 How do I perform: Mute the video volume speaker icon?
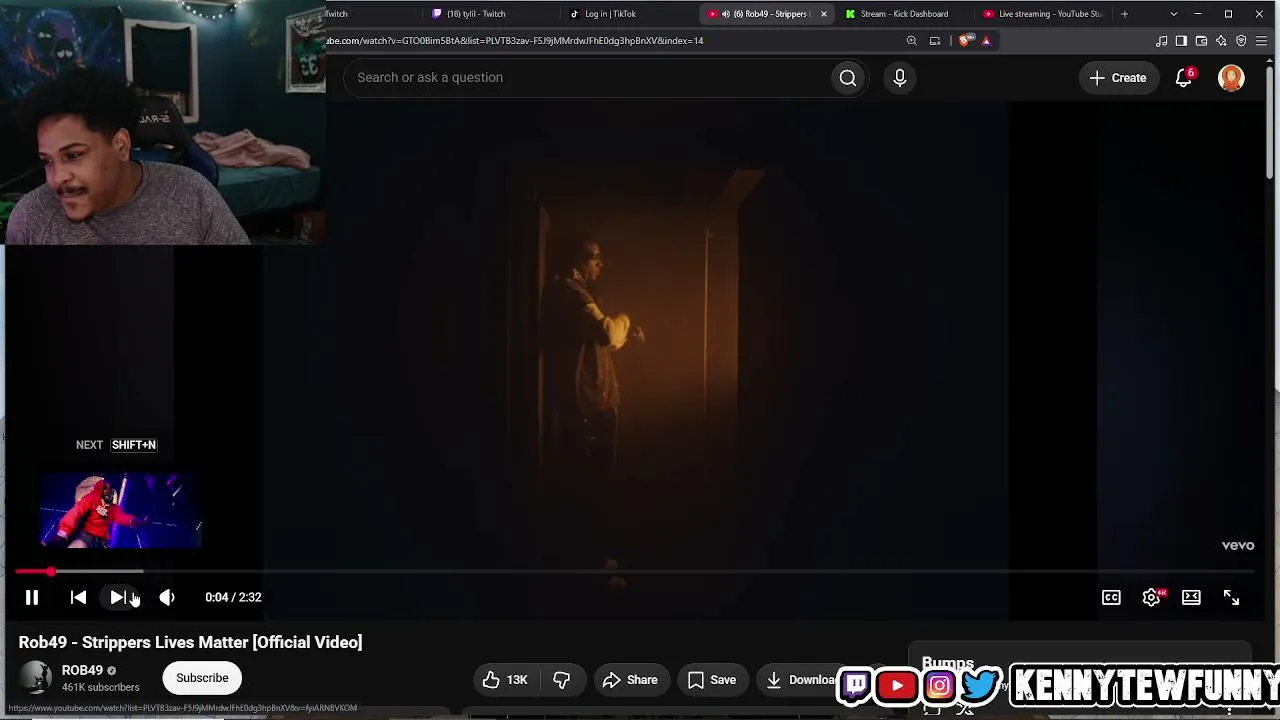(167, 597)
